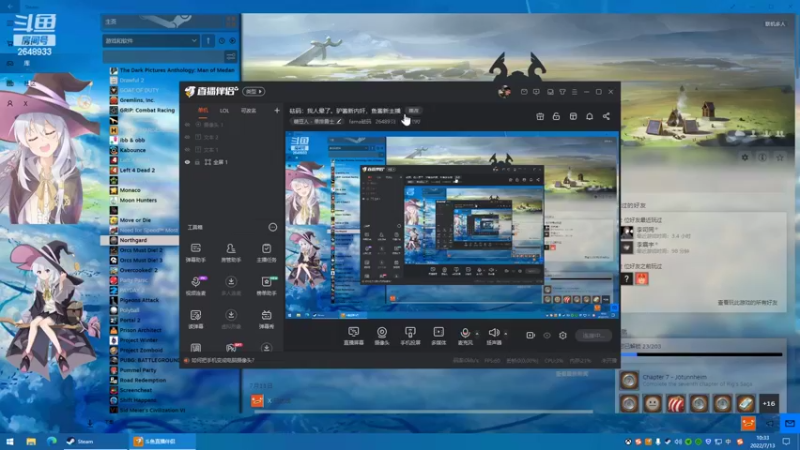Open Steam library filter settings icon
Image resolution: width=800 pixels, height=450 pixels.
click(231, 56)
